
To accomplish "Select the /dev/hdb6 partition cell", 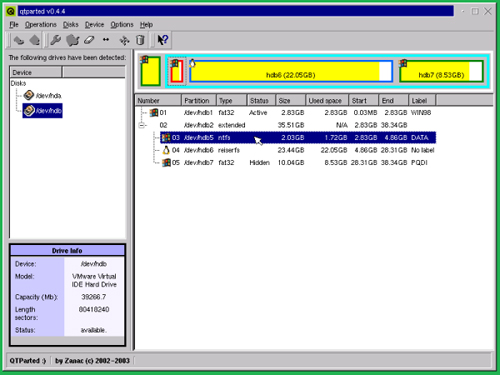I will pos(198,150).
